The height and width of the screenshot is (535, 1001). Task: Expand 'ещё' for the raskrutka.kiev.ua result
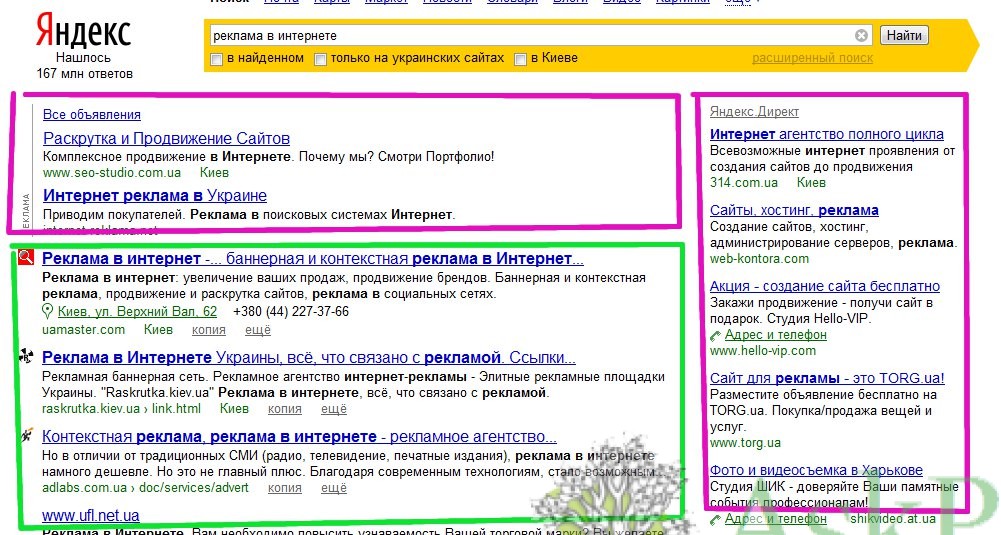point(334,409)
